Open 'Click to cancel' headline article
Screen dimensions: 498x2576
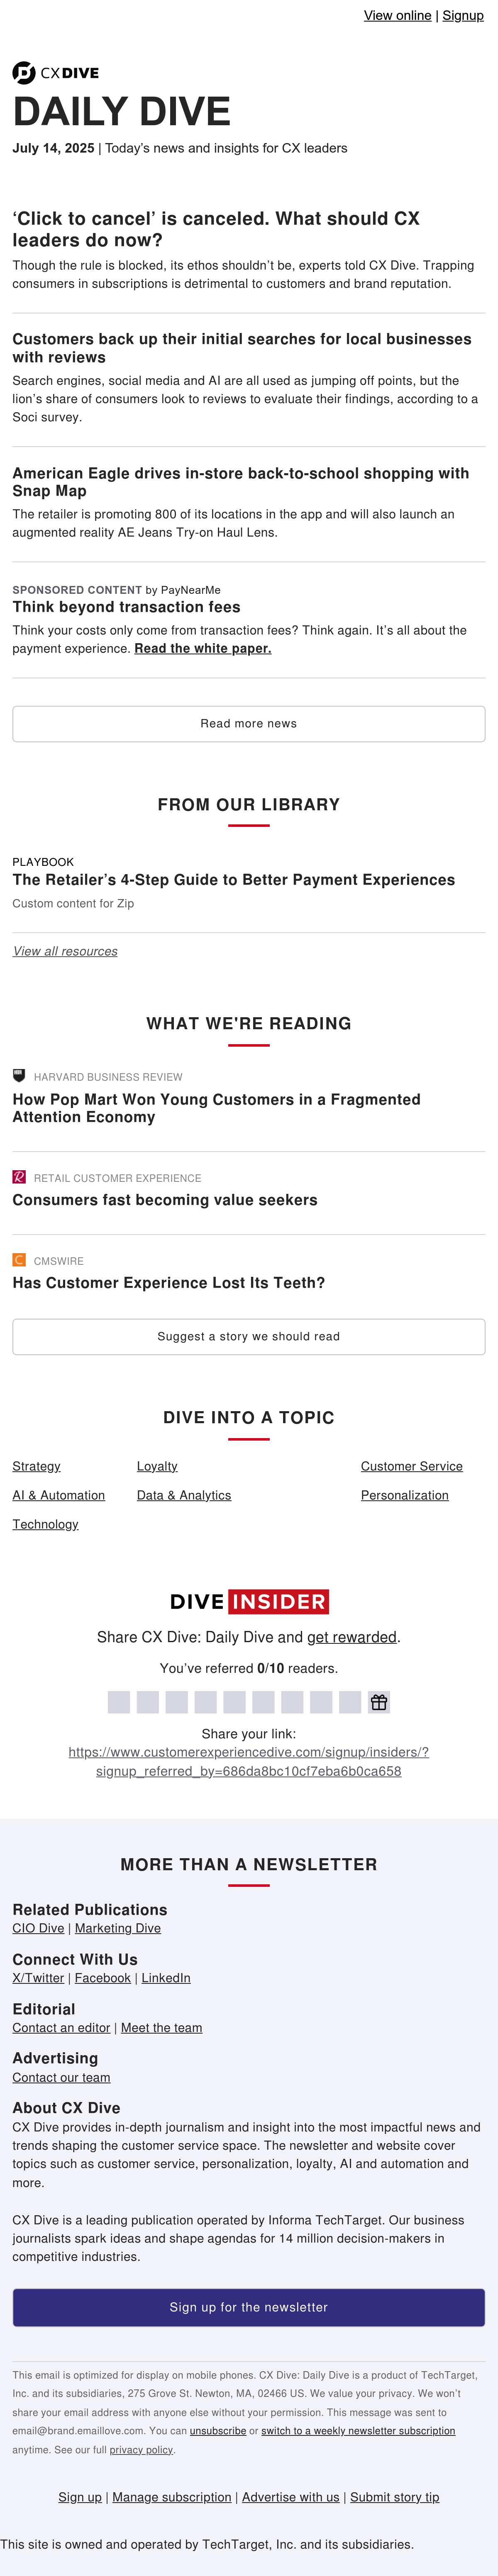(x=216, y=229)
